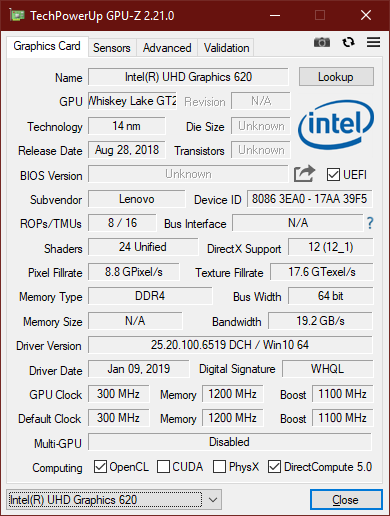
Task: Toggle the UEFI checkbox
Action: point(333,175)
